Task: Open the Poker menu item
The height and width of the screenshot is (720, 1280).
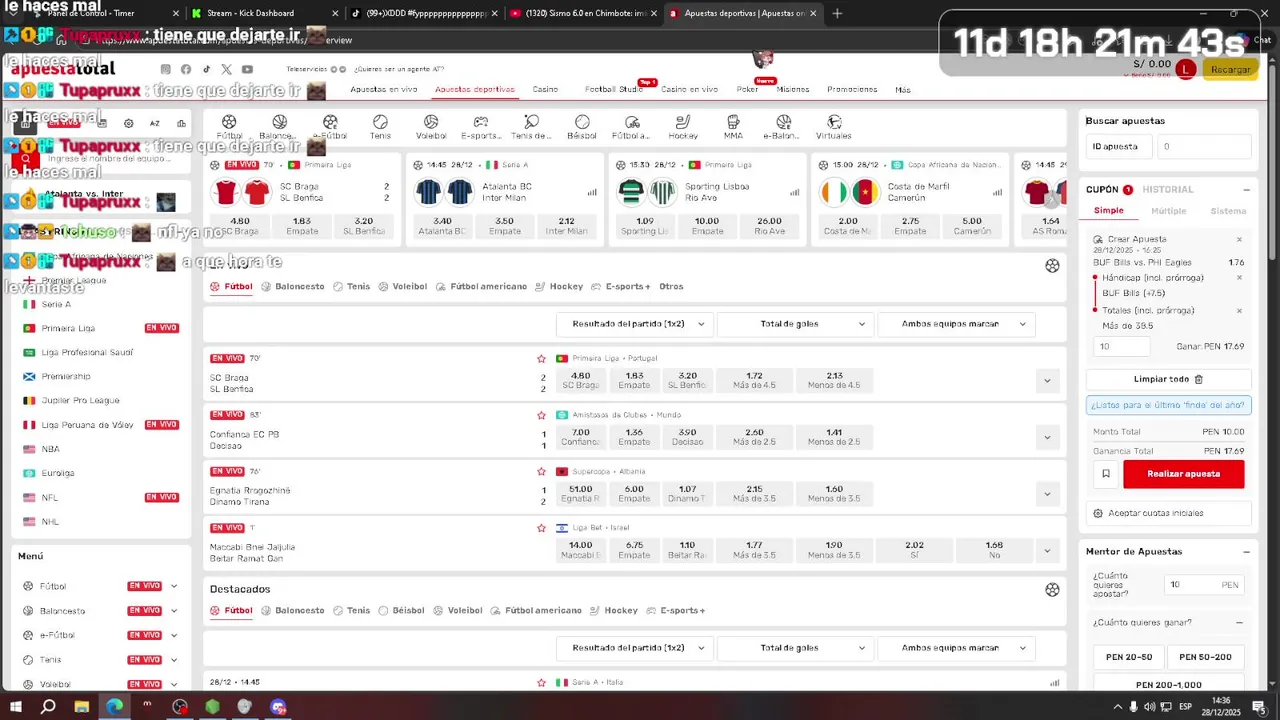Action: point(747,89)
